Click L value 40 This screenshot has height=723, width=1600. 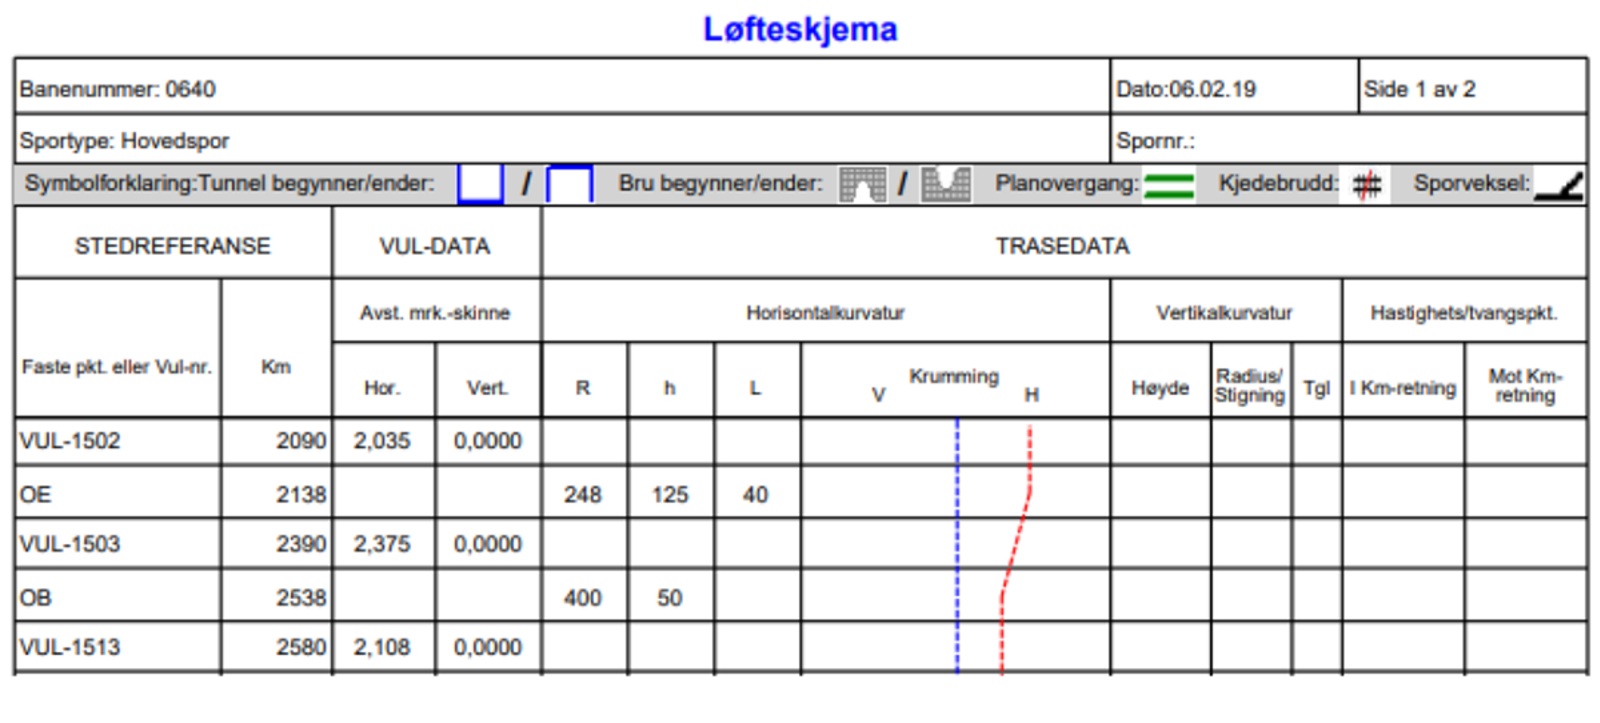755,495
